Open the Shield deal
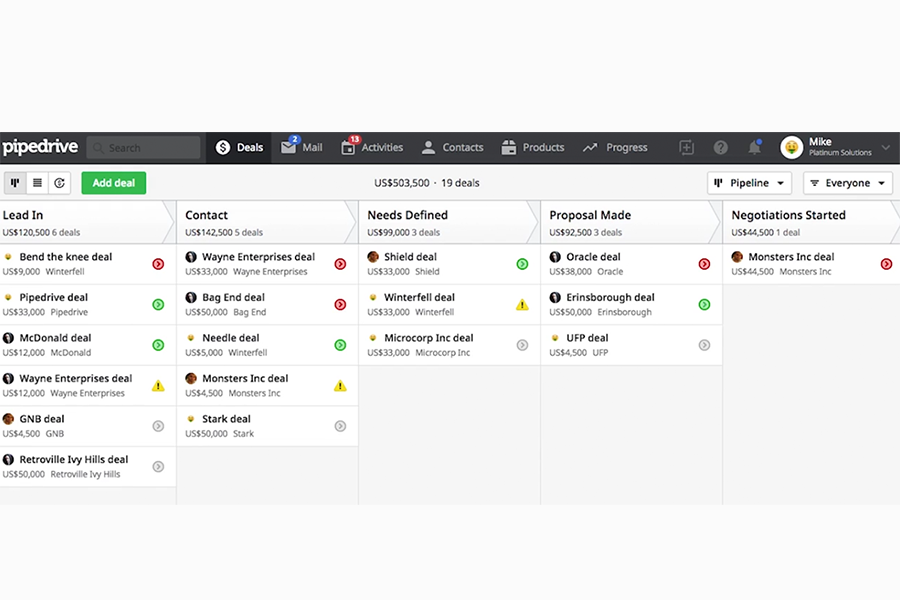This screenshot has height=600, width=900. click(449, 264)
